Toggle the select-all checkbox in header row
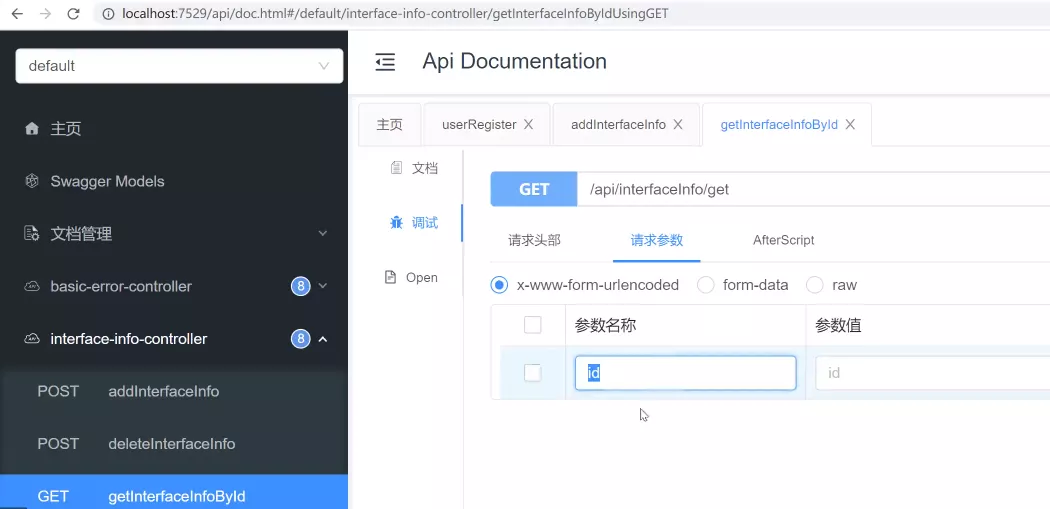Image resolution: width=1050 pixels, height=509 pixels. tap(532, 325)
